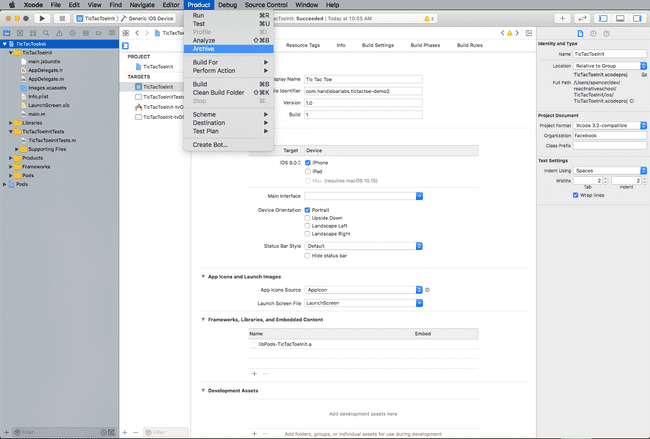Open the Debug menu in menu bar
This screenshot has height=439, width=650.
tap(227, 5)
